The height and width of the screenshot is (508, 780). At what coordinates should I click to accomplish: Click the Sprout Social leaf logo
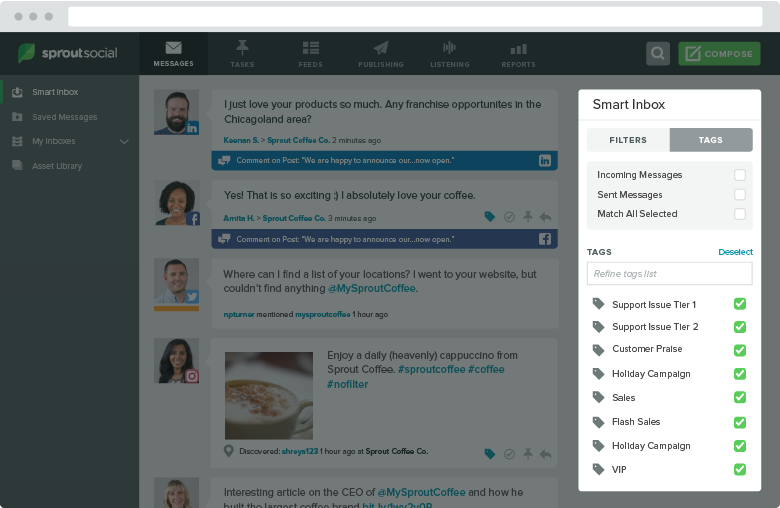[26, 53]
